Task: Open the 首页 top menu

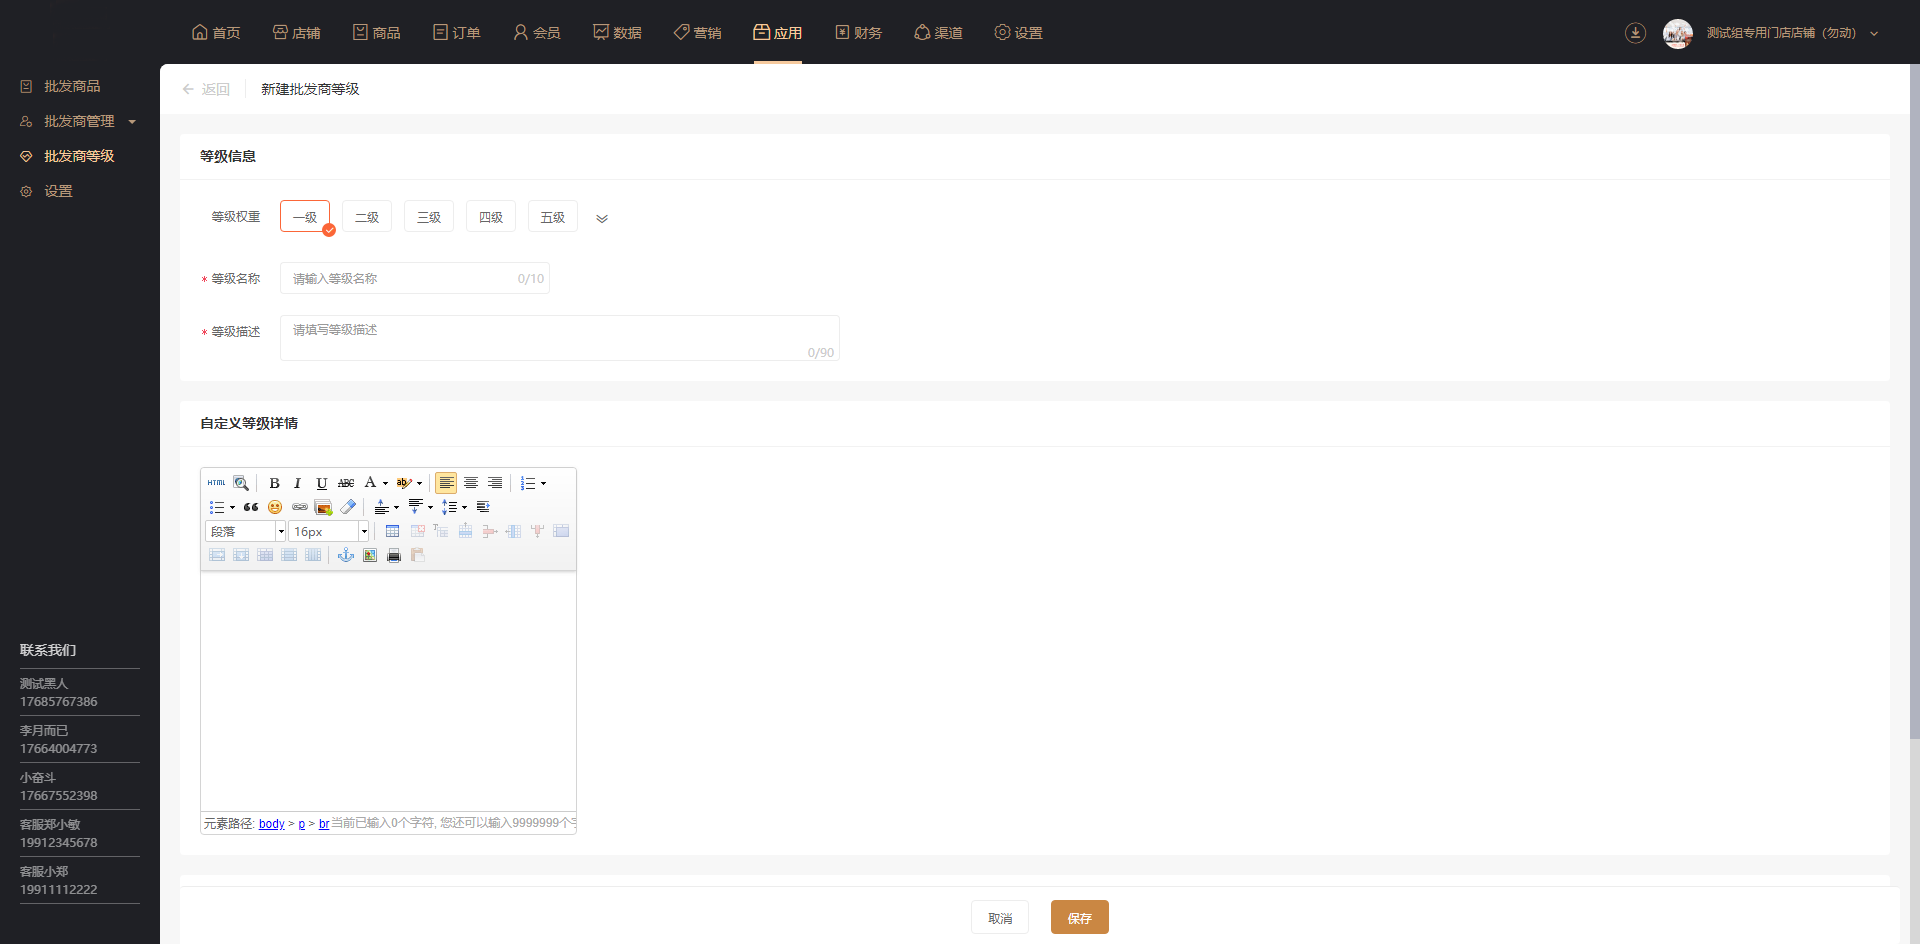Action: click(x=216, y=32)
